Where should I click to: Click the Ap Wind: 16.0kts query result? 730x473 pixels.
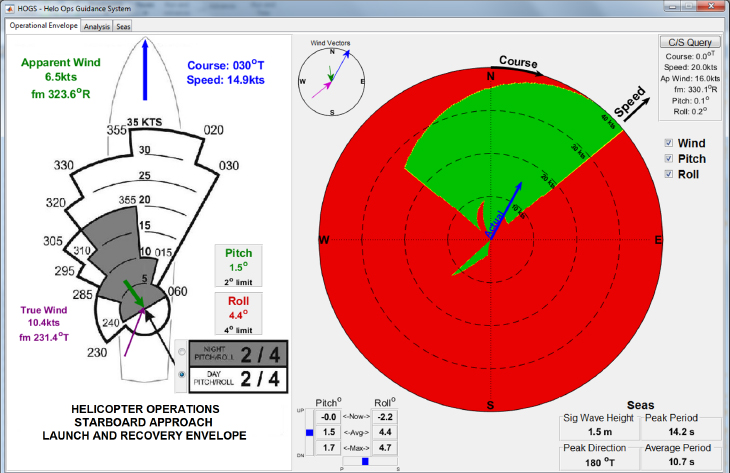point(690,78)
